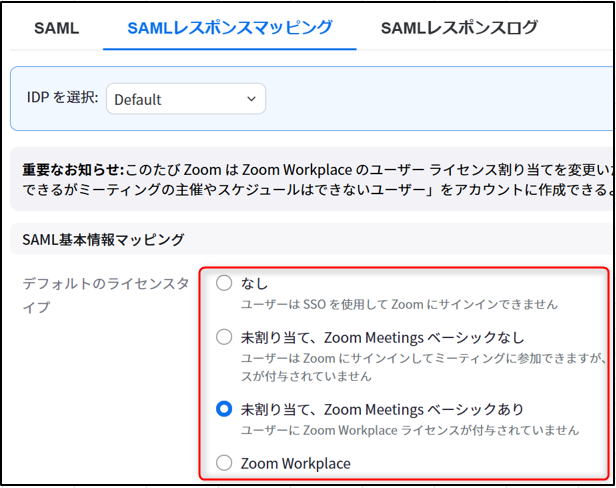Open the SAMLレスポンスログ tab
Image resolution: width=616 pixels, height=488 pixels.
pyautogui.click(x=459, y=28)
